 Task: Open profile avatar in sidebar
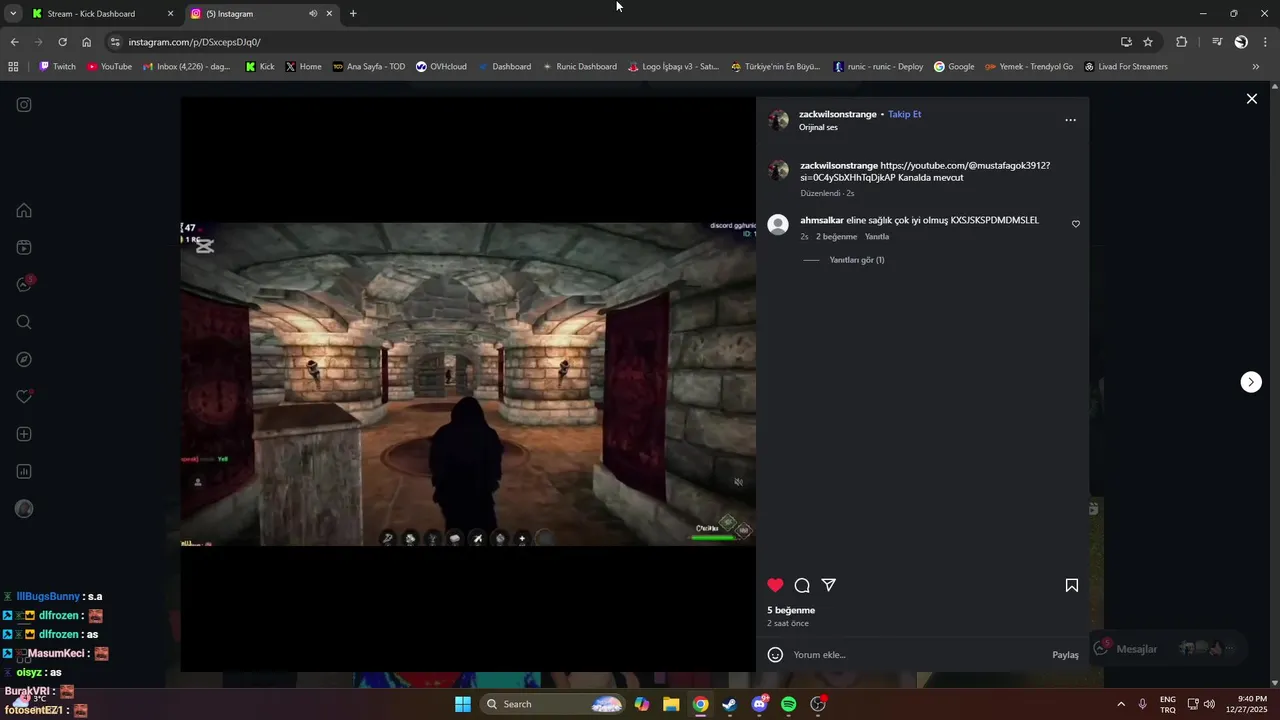[24, 509]
